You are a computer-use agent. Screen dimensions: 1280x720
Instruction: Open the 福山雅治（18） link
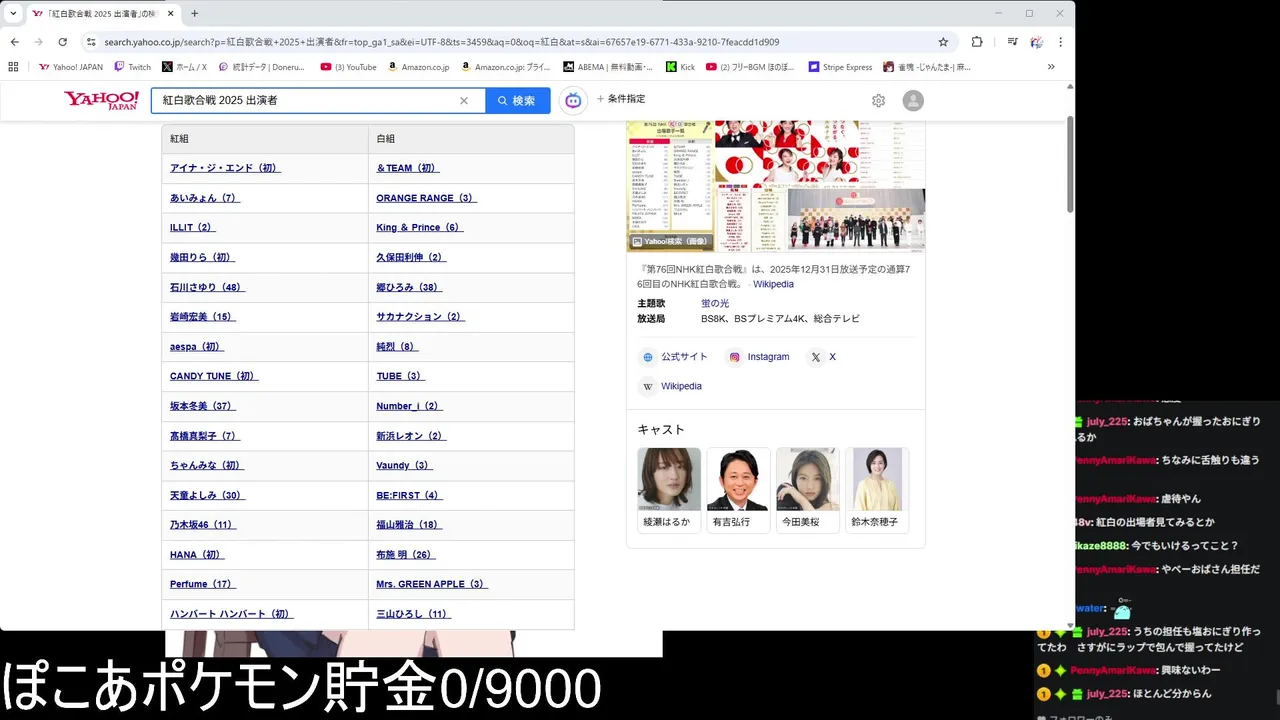point(409,525)
